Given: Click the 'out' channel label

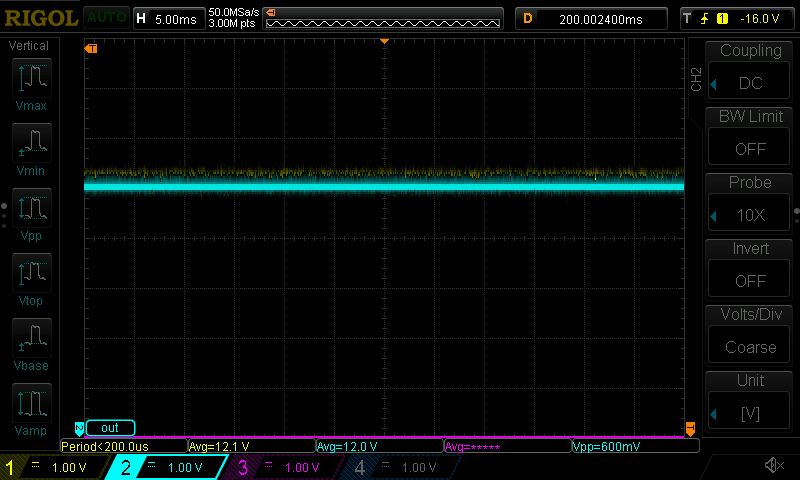Looking at the screenshot, I should point(110,428).
